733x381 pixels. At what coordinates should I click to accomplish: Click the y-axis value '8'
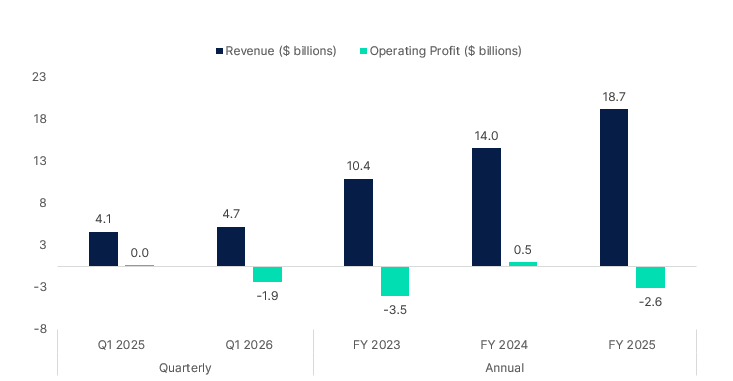point(43,203)
